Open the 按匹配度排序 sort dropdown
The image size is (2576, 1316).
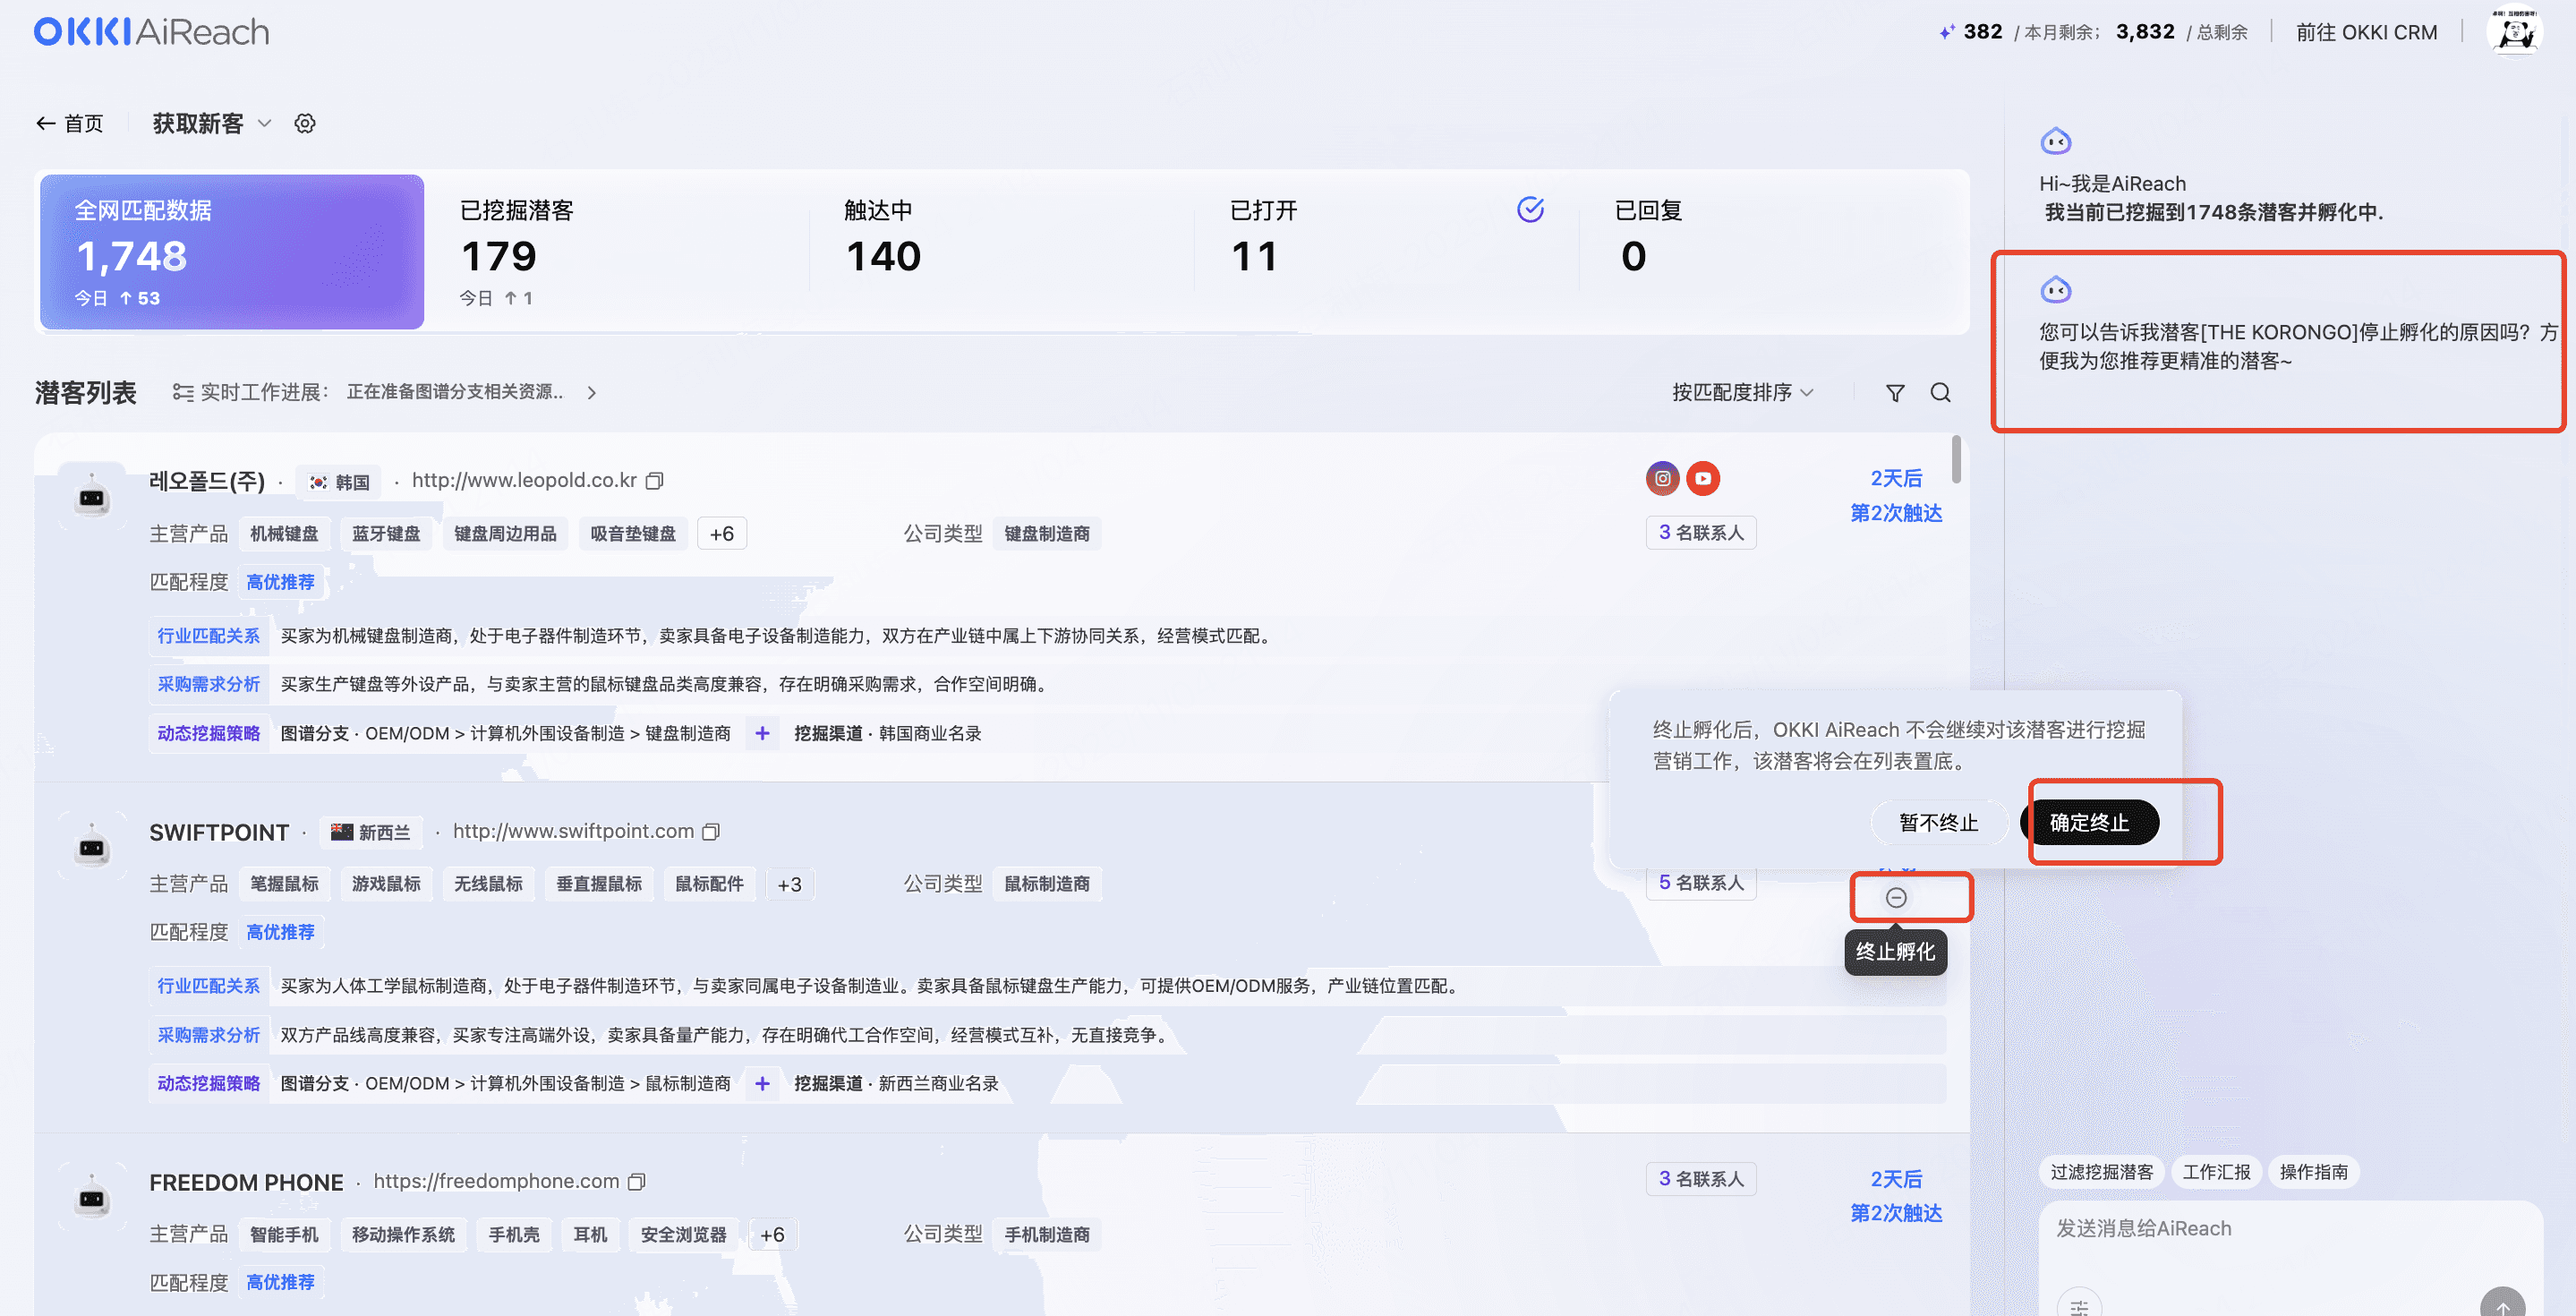click(x=1742, y=392)
